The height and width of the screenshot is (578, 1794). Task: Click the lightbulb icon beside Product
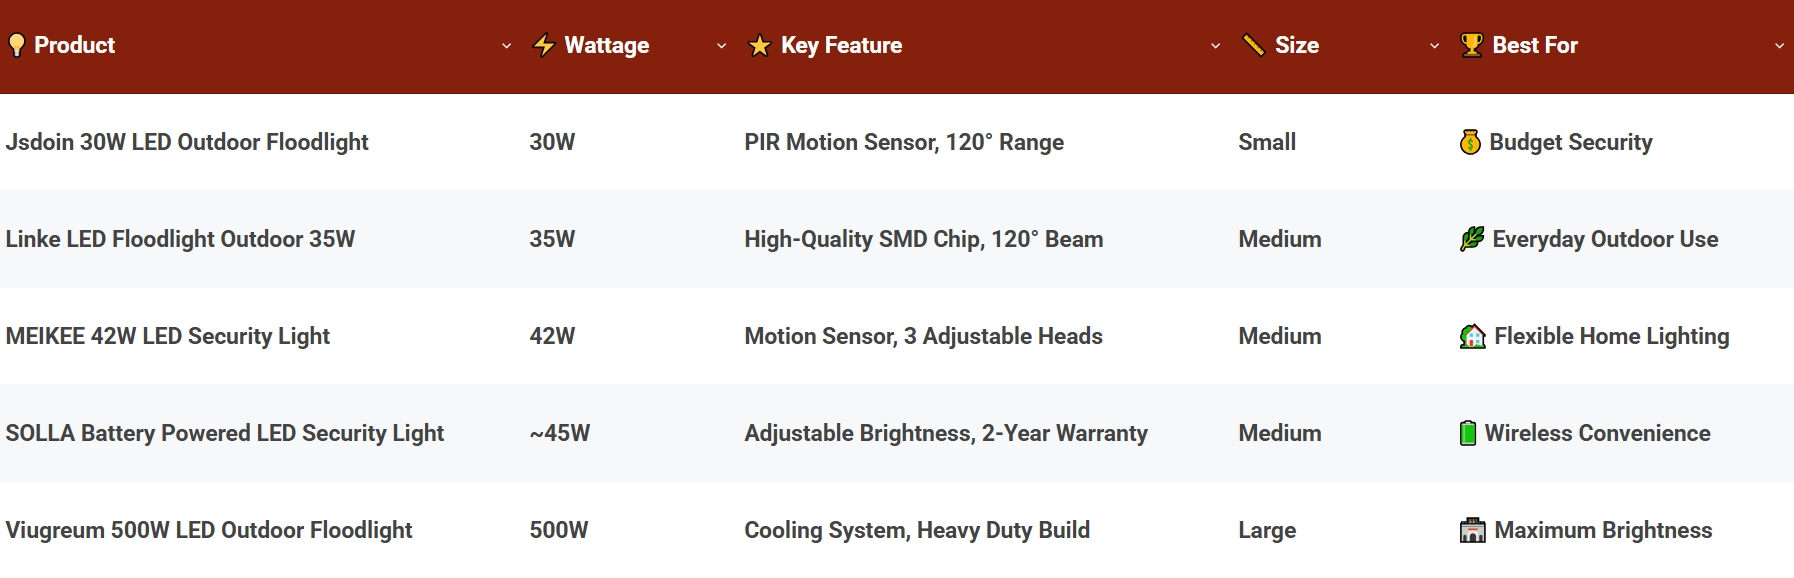pos(16,45)
